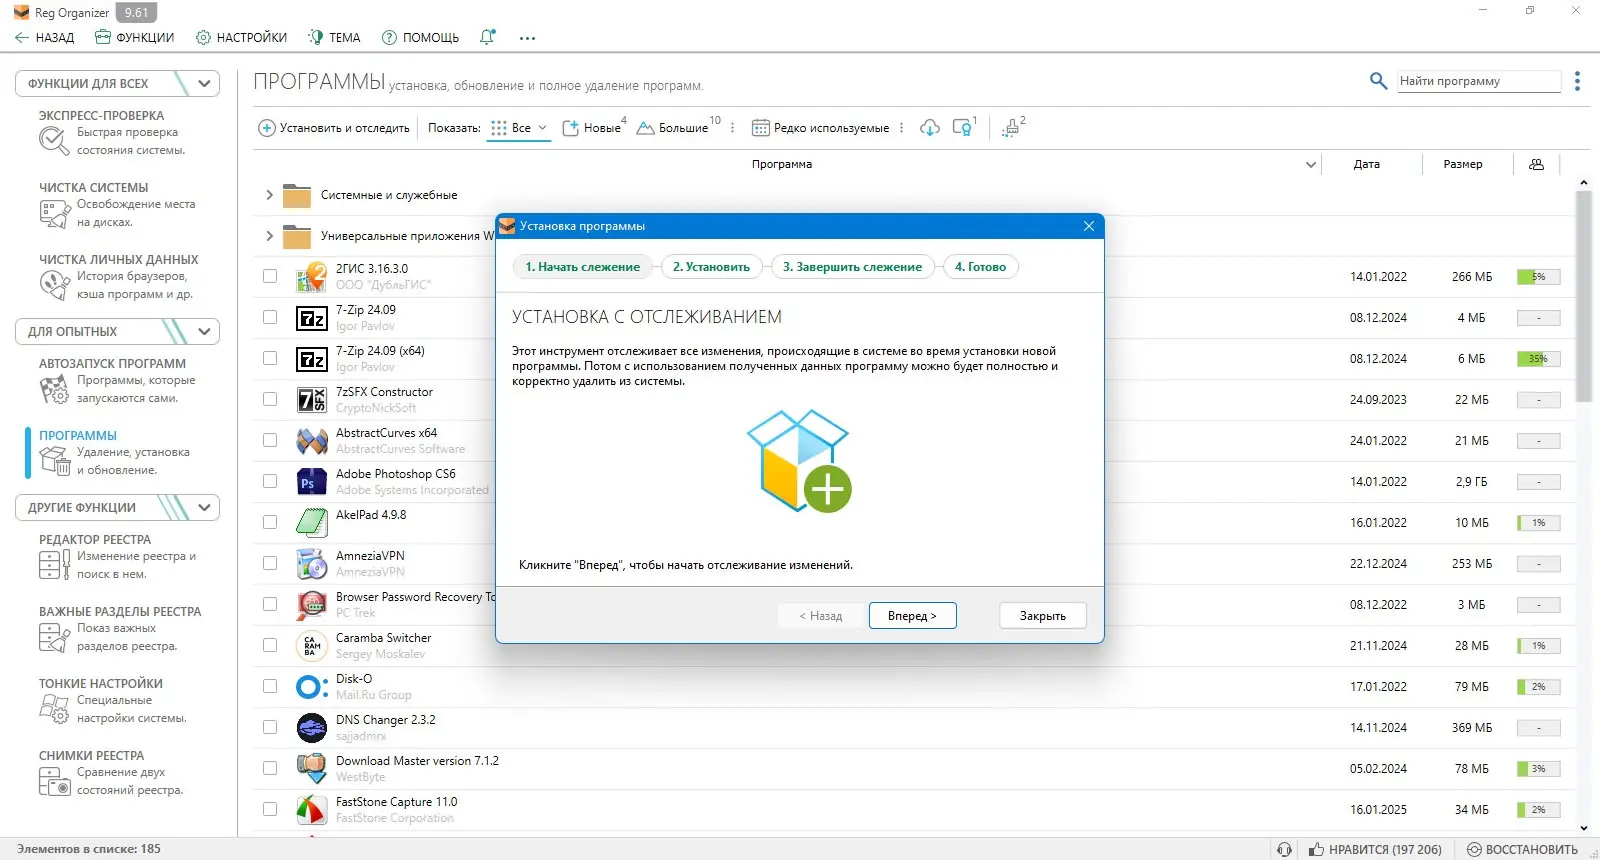Viewport: 1600px width, 860px height.
Task: Click the monitor search icon with badge 1
Action: (x=962, y=128)
